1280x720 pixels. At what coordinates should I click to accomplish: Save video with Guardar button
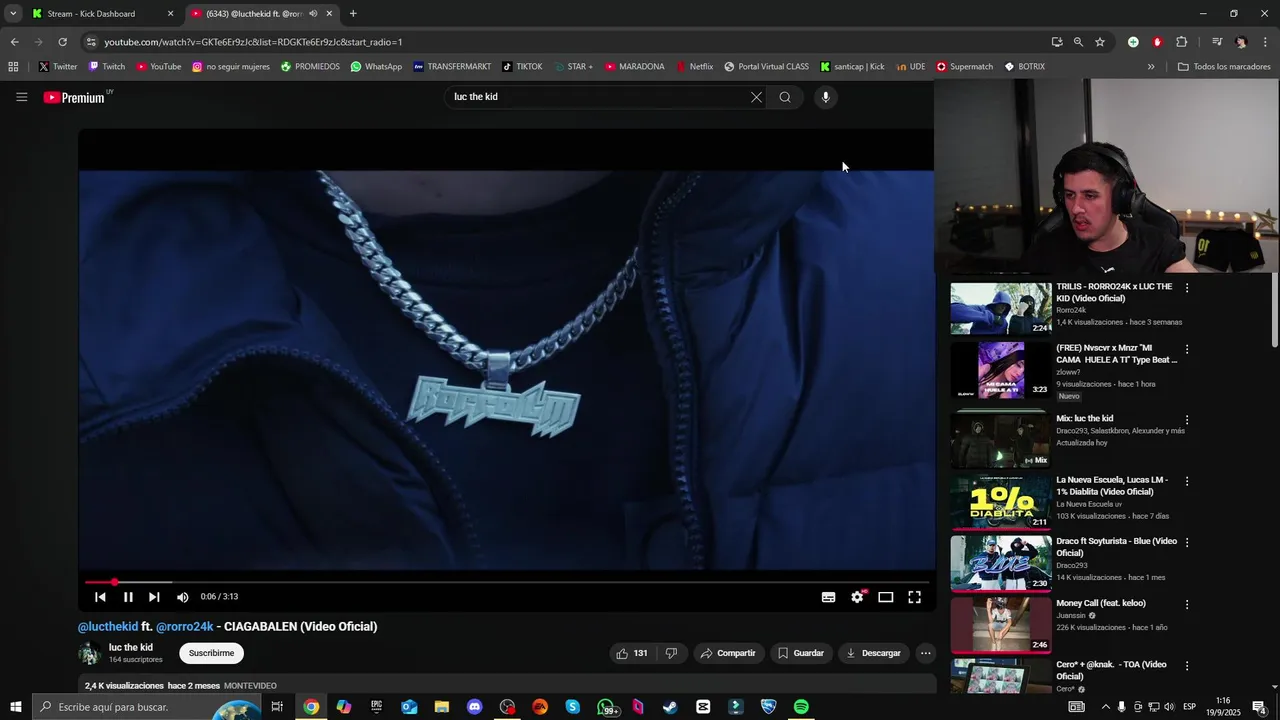(x=801, y=653)
